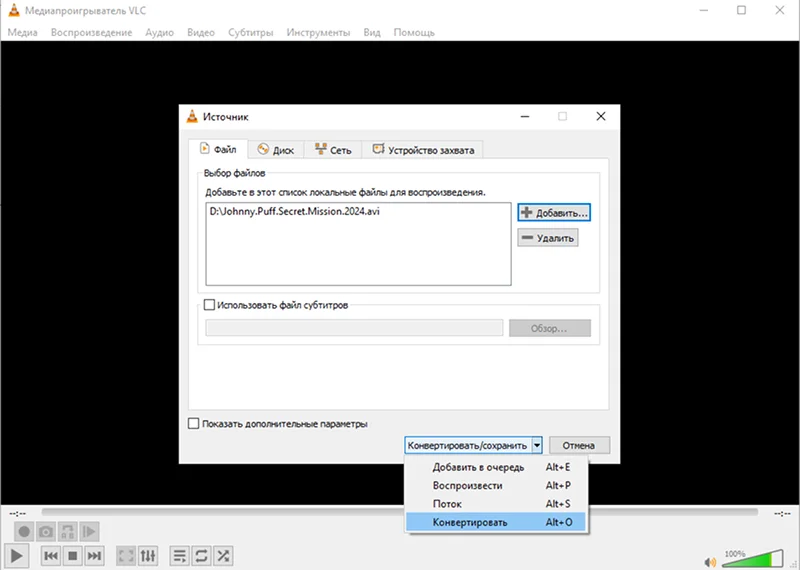
Task: Click the playback seek bar
Action: 399,512
